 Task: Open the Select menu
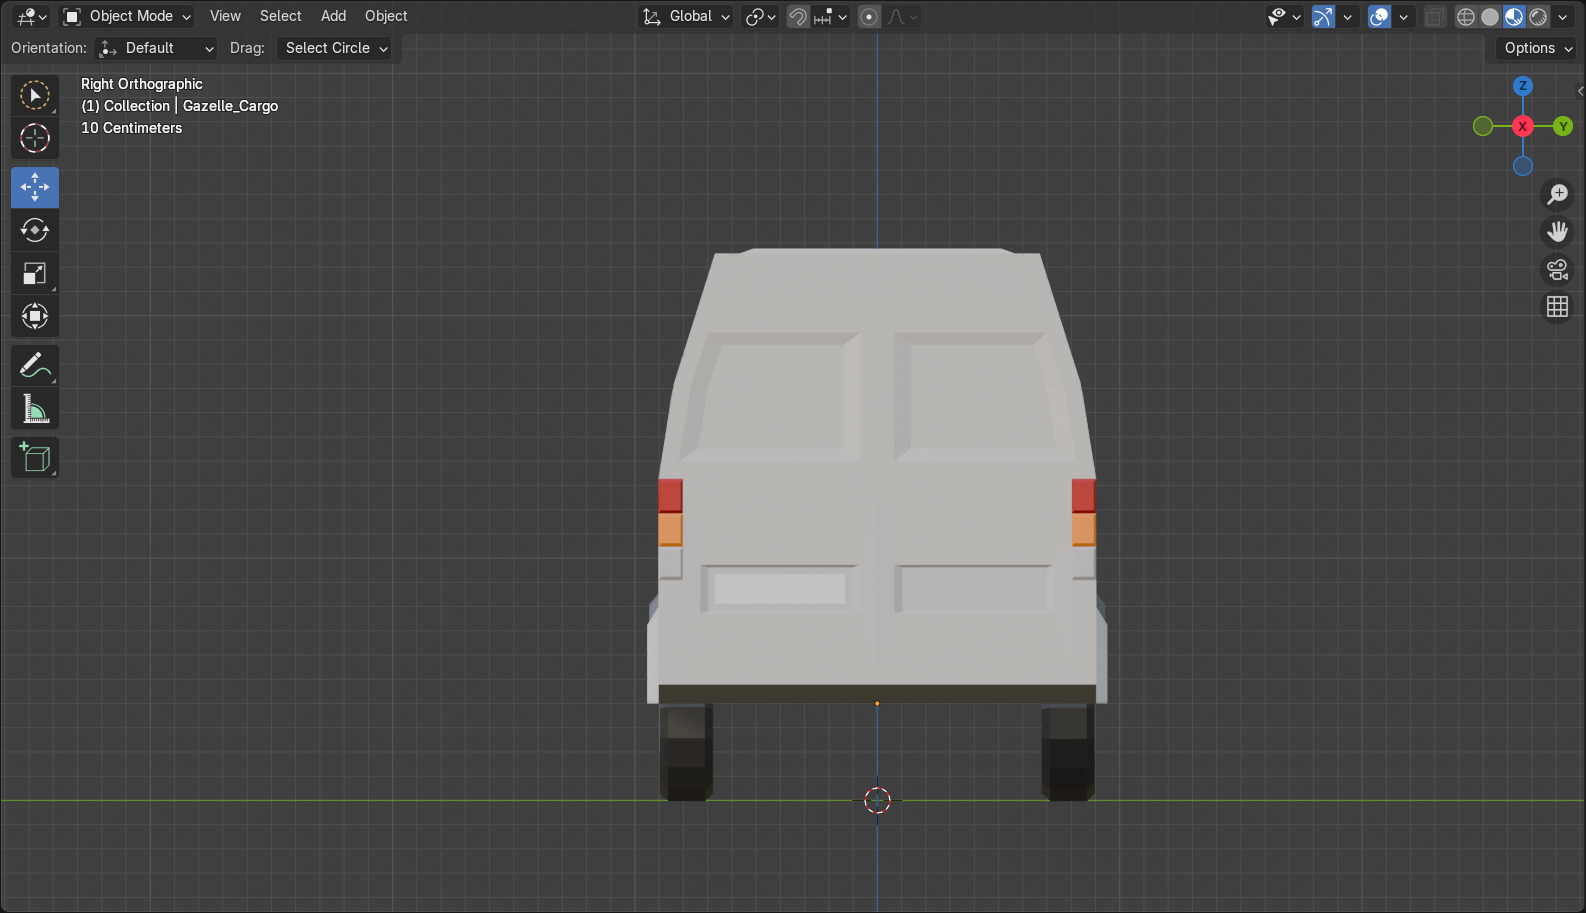click(x=280, y=16)
